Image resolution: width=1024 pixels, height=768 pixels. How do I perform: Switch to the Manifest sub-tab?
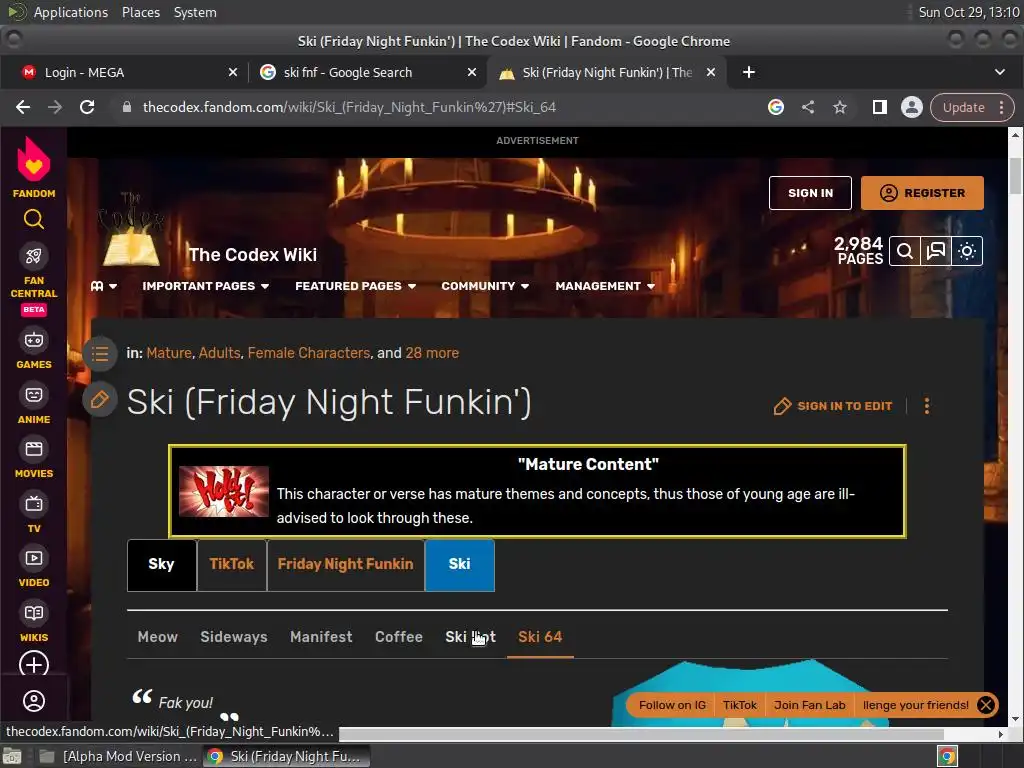click(x=321, y=637)
